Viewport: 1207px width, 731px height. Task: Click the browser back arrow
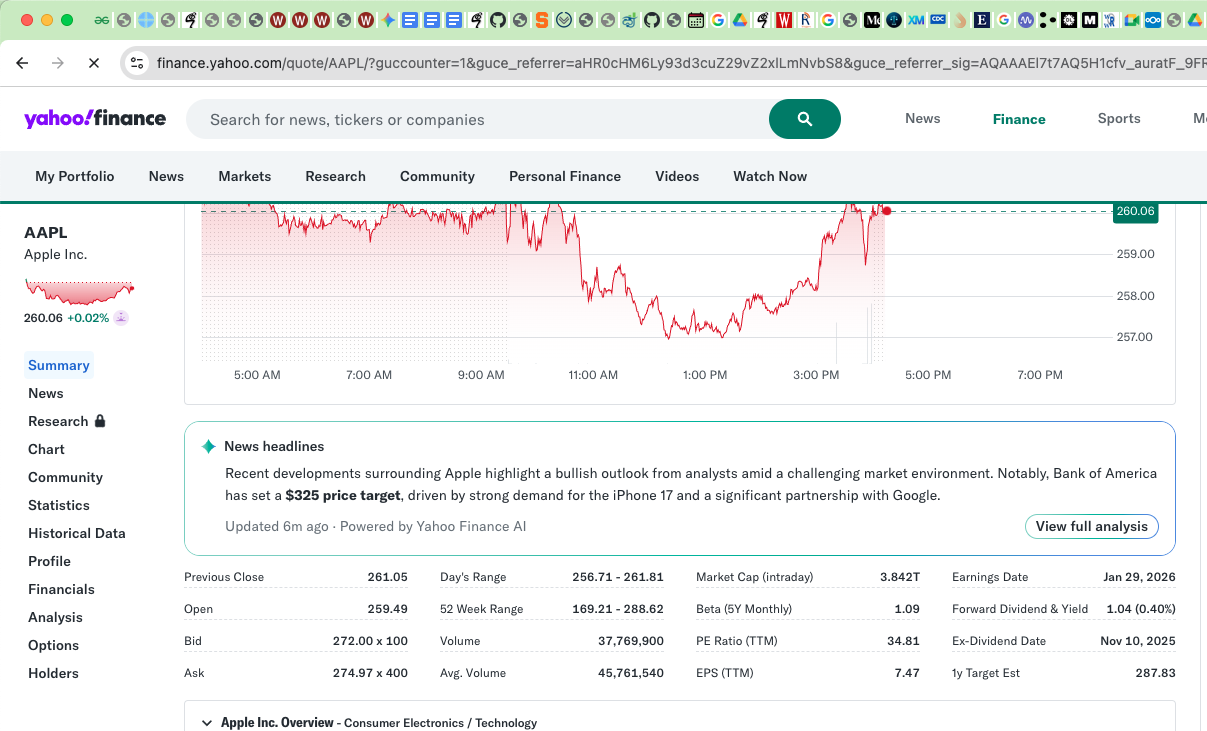click(x=22, y=63)
